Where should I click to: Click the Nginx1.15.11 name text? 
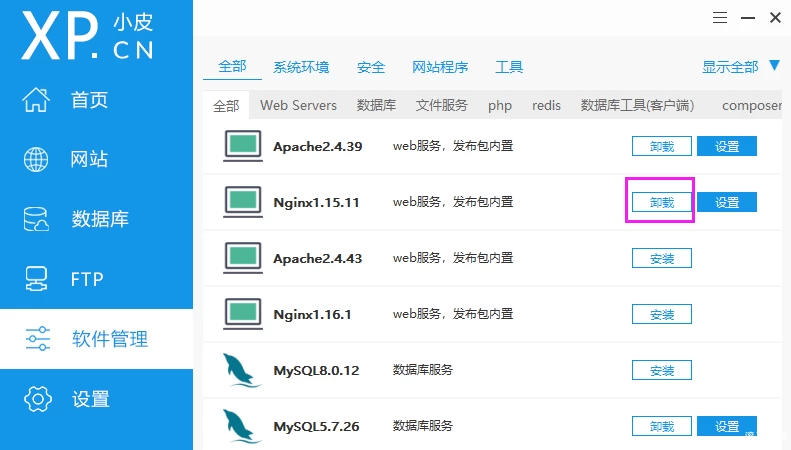click(x=316, y=203)
